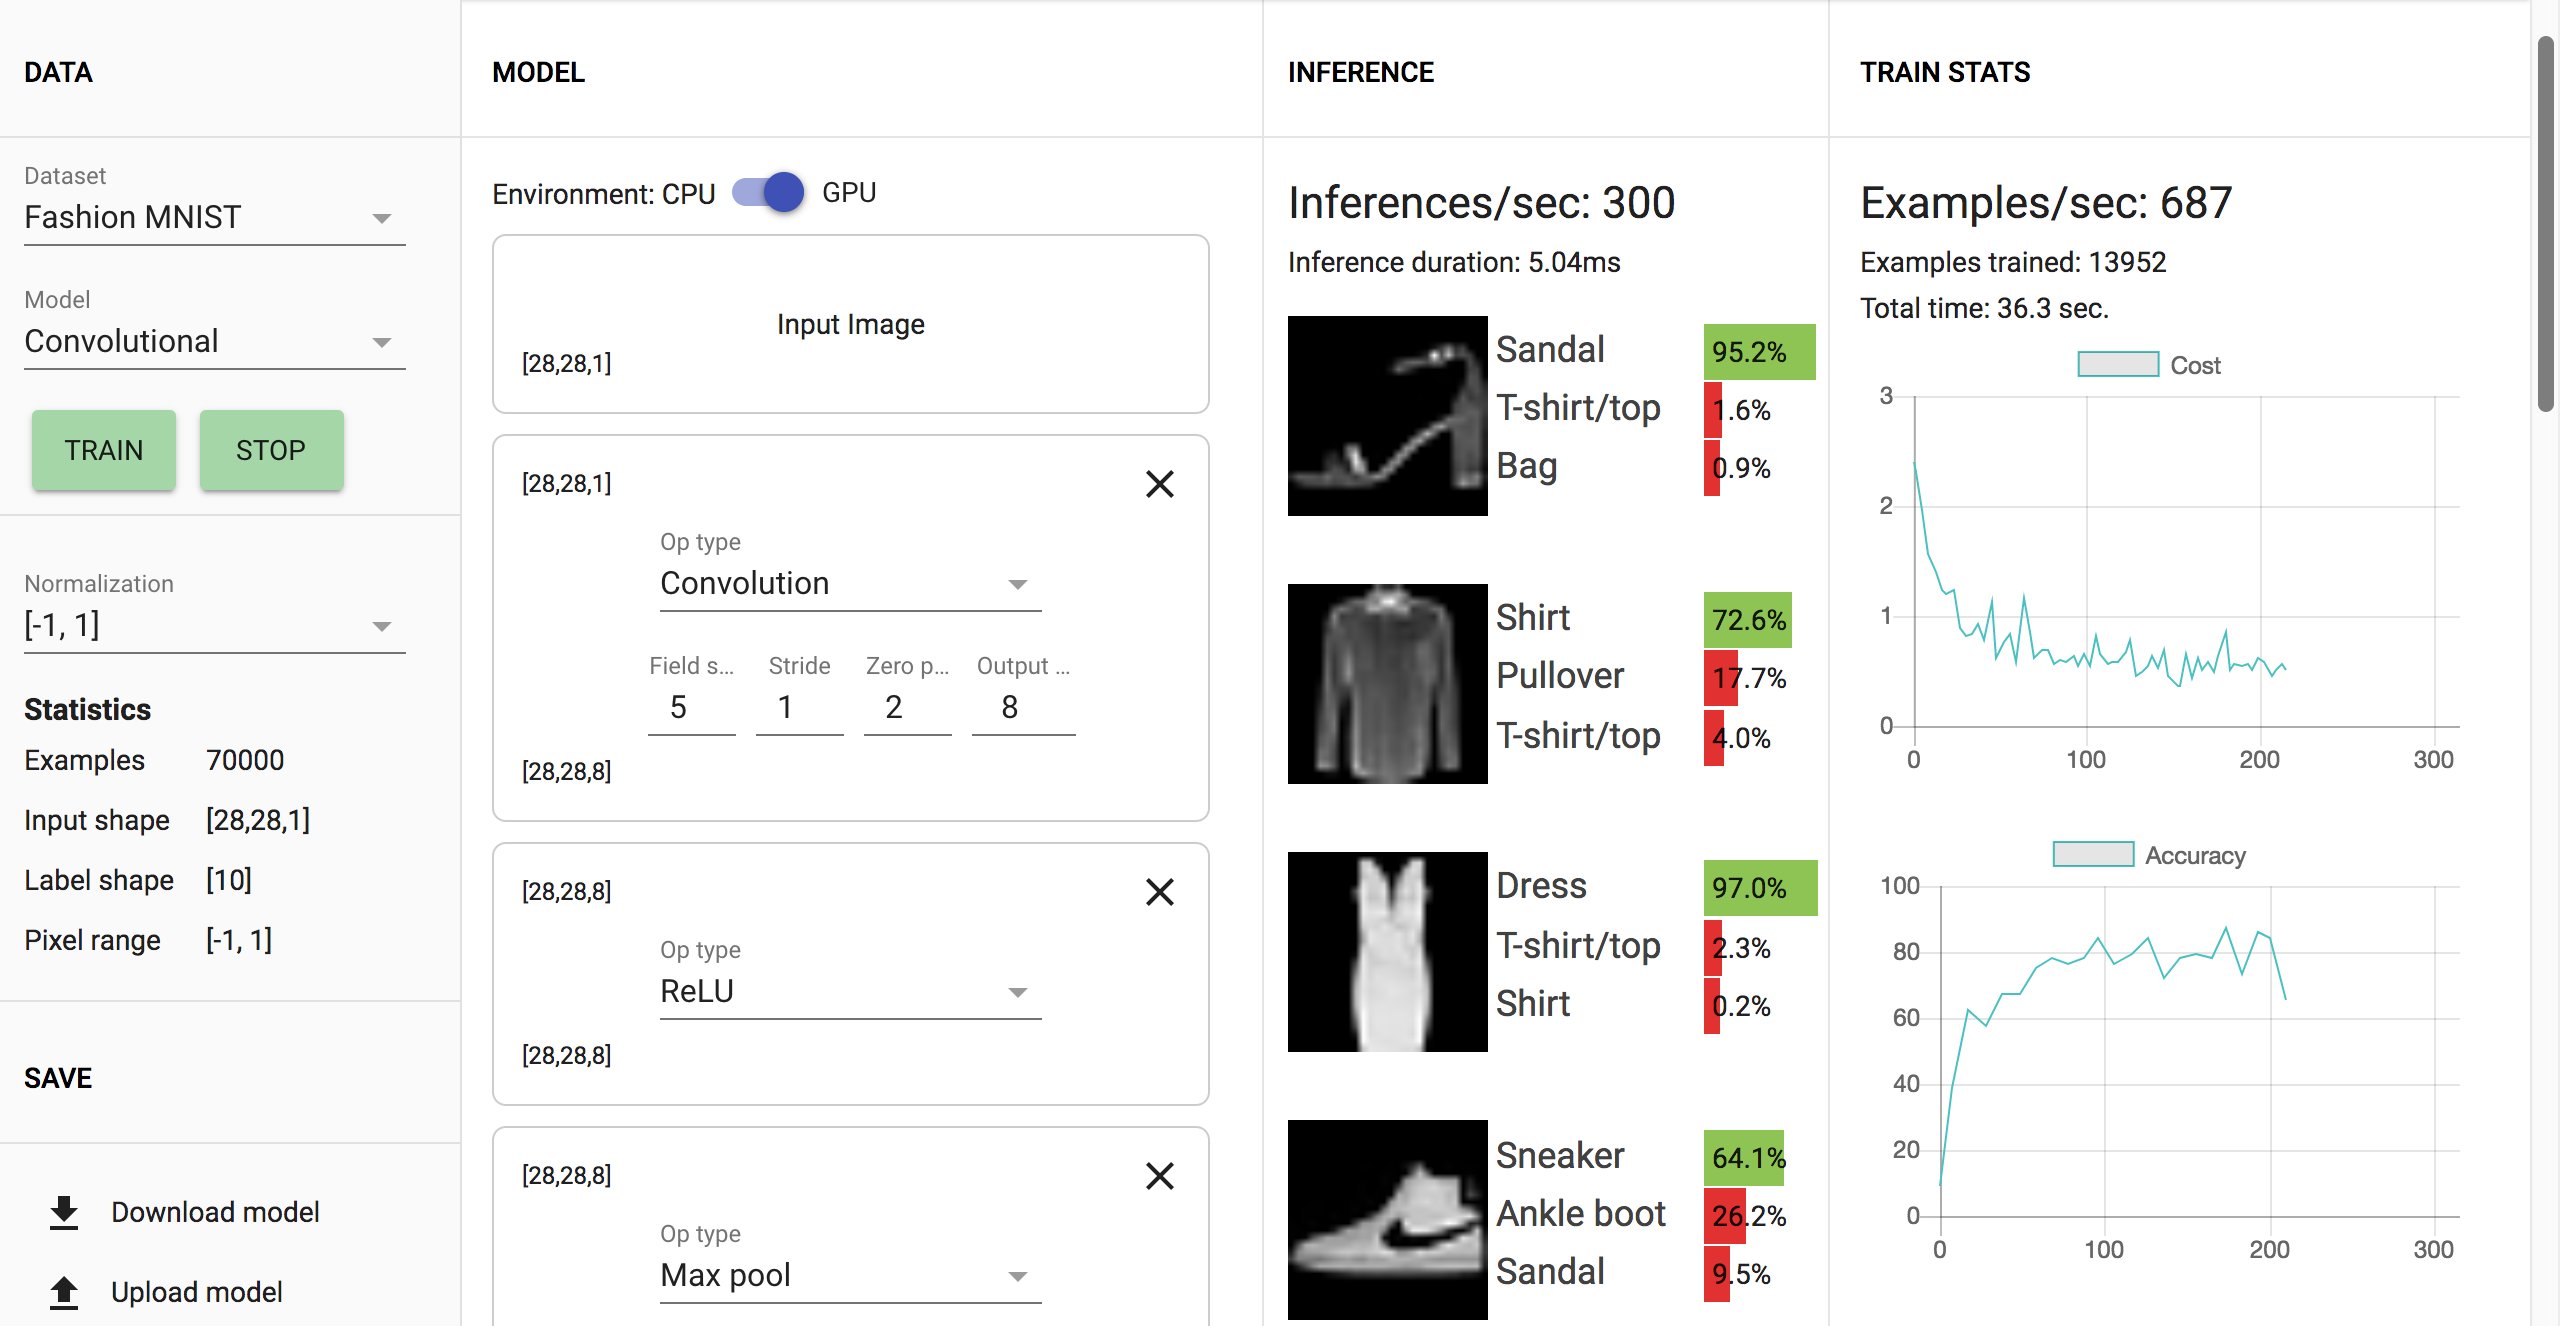This screenshot has width=2560, height=1326.
Task: Open the Dataset dropdown showing Fashion MNIST
Action: (x=215, y=217)
